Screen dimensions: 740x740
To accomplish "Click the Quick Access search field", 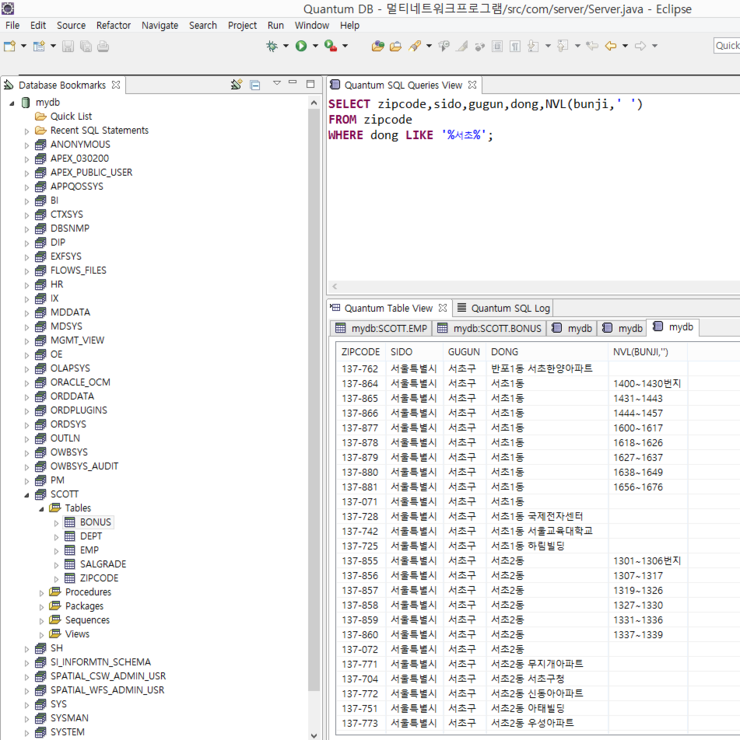I will tap(727, 46).
